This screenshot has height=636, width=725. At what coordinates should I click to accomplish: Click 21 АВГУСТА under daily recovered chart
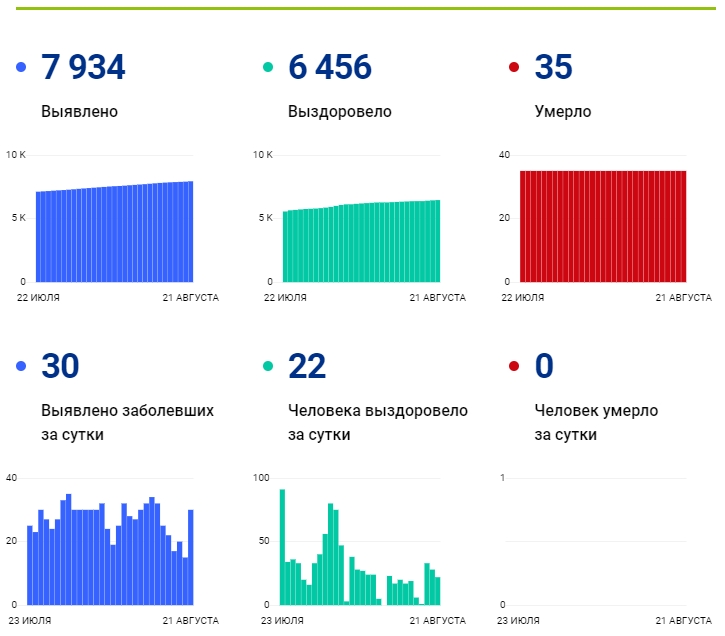[437, 621]
